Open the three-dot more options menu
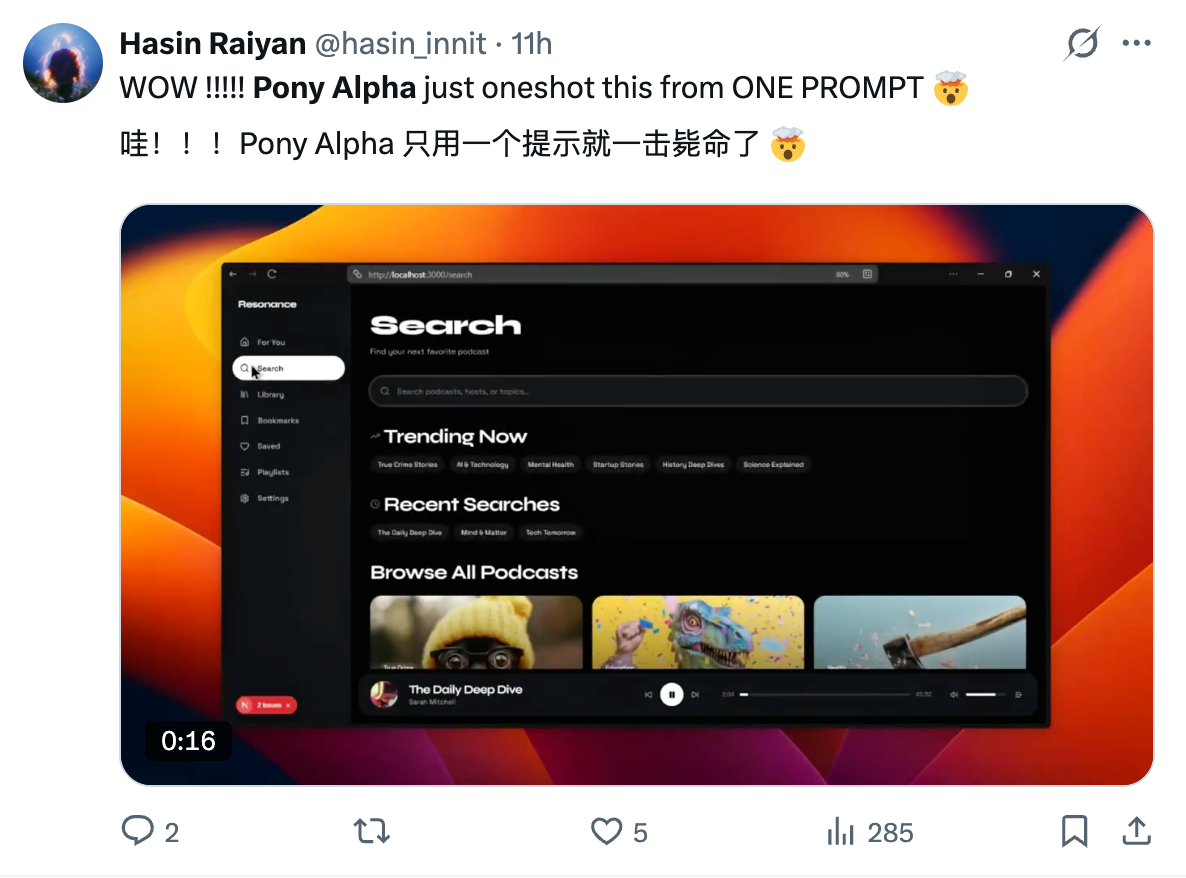The width and height of the screenshot is (1186, 878). (x=1136, y=43)
